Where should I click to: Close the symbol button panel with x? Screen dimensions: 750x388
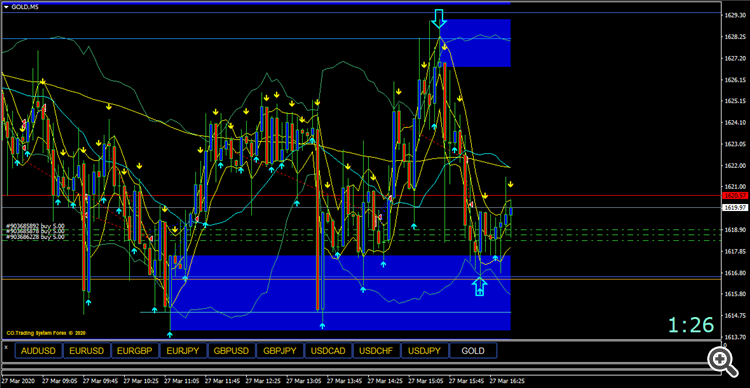6,347
